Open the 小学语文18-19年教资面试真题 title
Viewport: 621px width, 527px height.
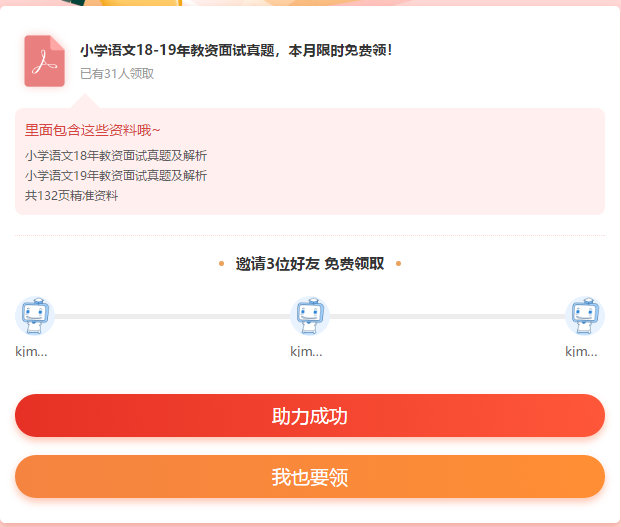pyautogui.click(x=236, y=50)
